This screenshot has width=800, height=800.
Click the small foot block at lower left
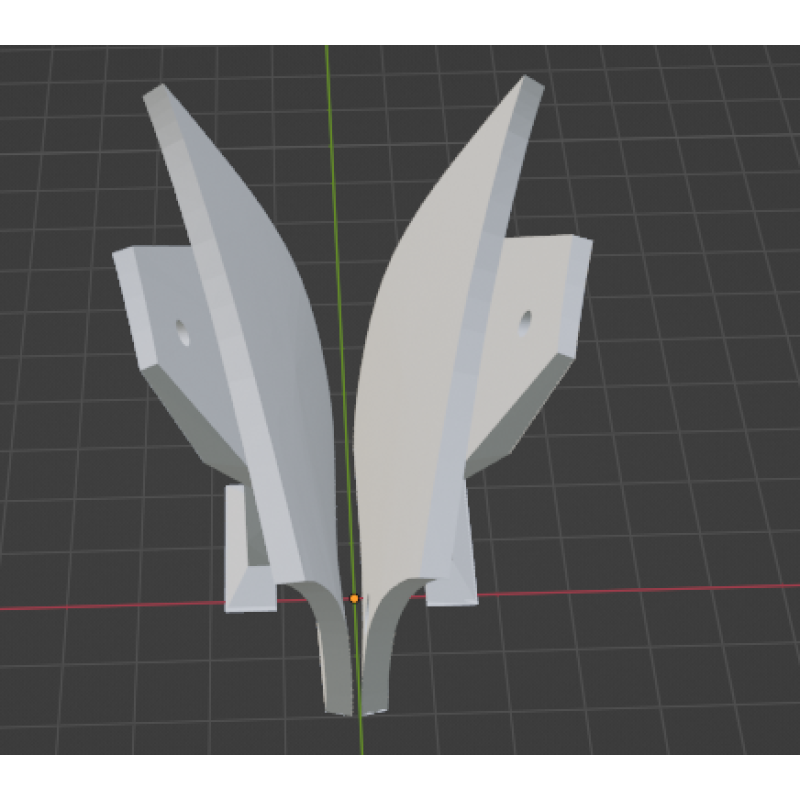249,588
